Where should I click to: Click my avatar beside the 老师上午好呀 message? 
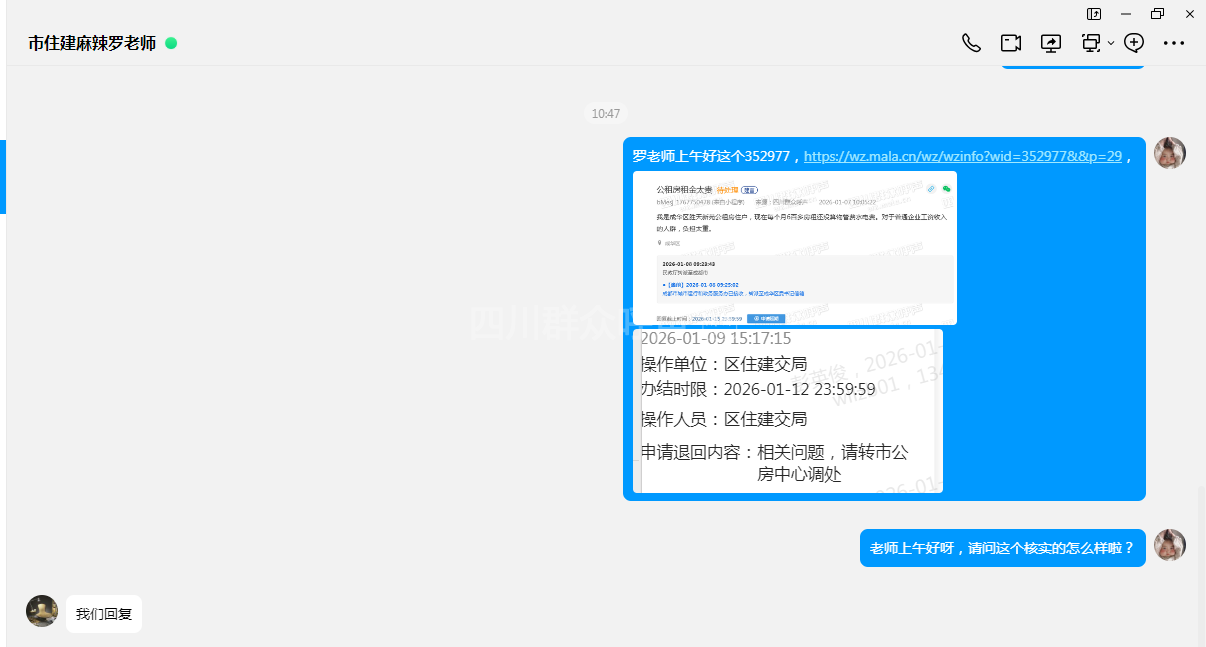(1169, 545)
